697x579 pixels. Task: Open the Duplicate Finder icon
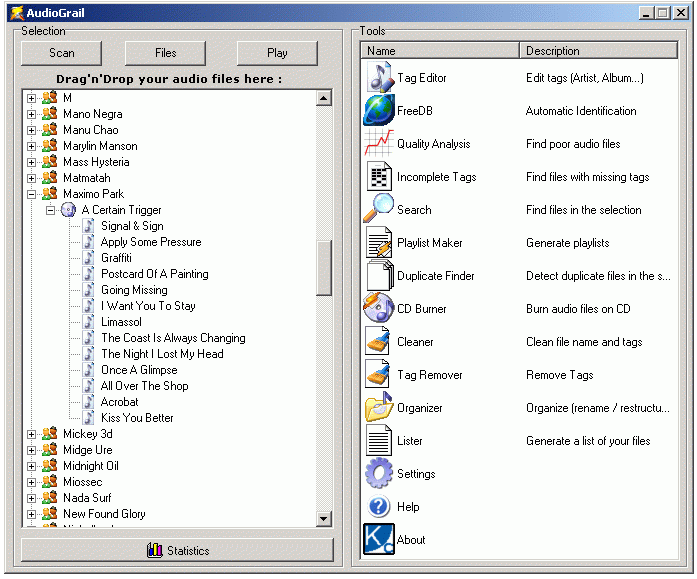click(380, 276)
